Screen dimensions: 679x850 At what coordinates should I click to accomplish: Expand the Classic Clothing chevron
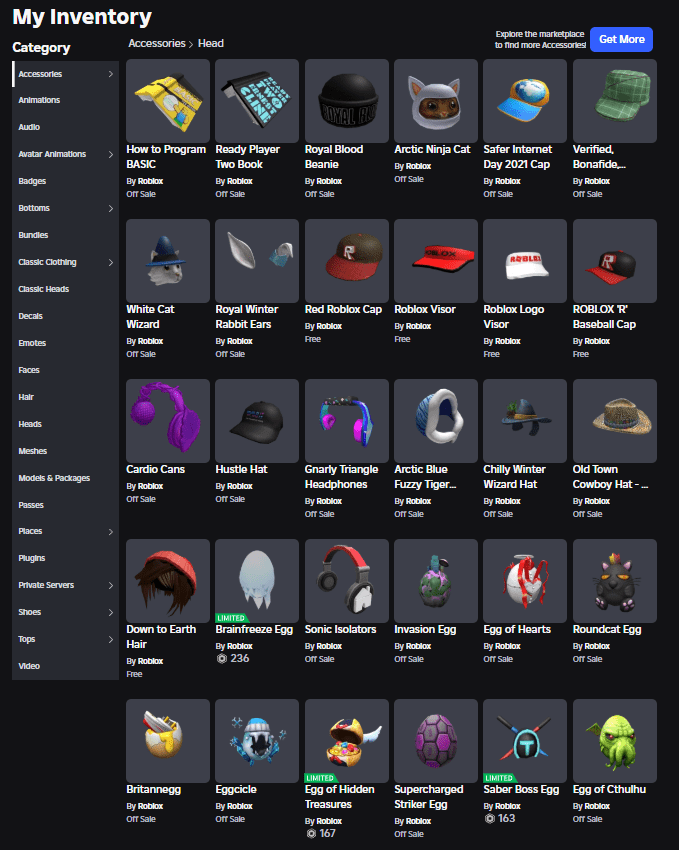[x=111, y=262]
